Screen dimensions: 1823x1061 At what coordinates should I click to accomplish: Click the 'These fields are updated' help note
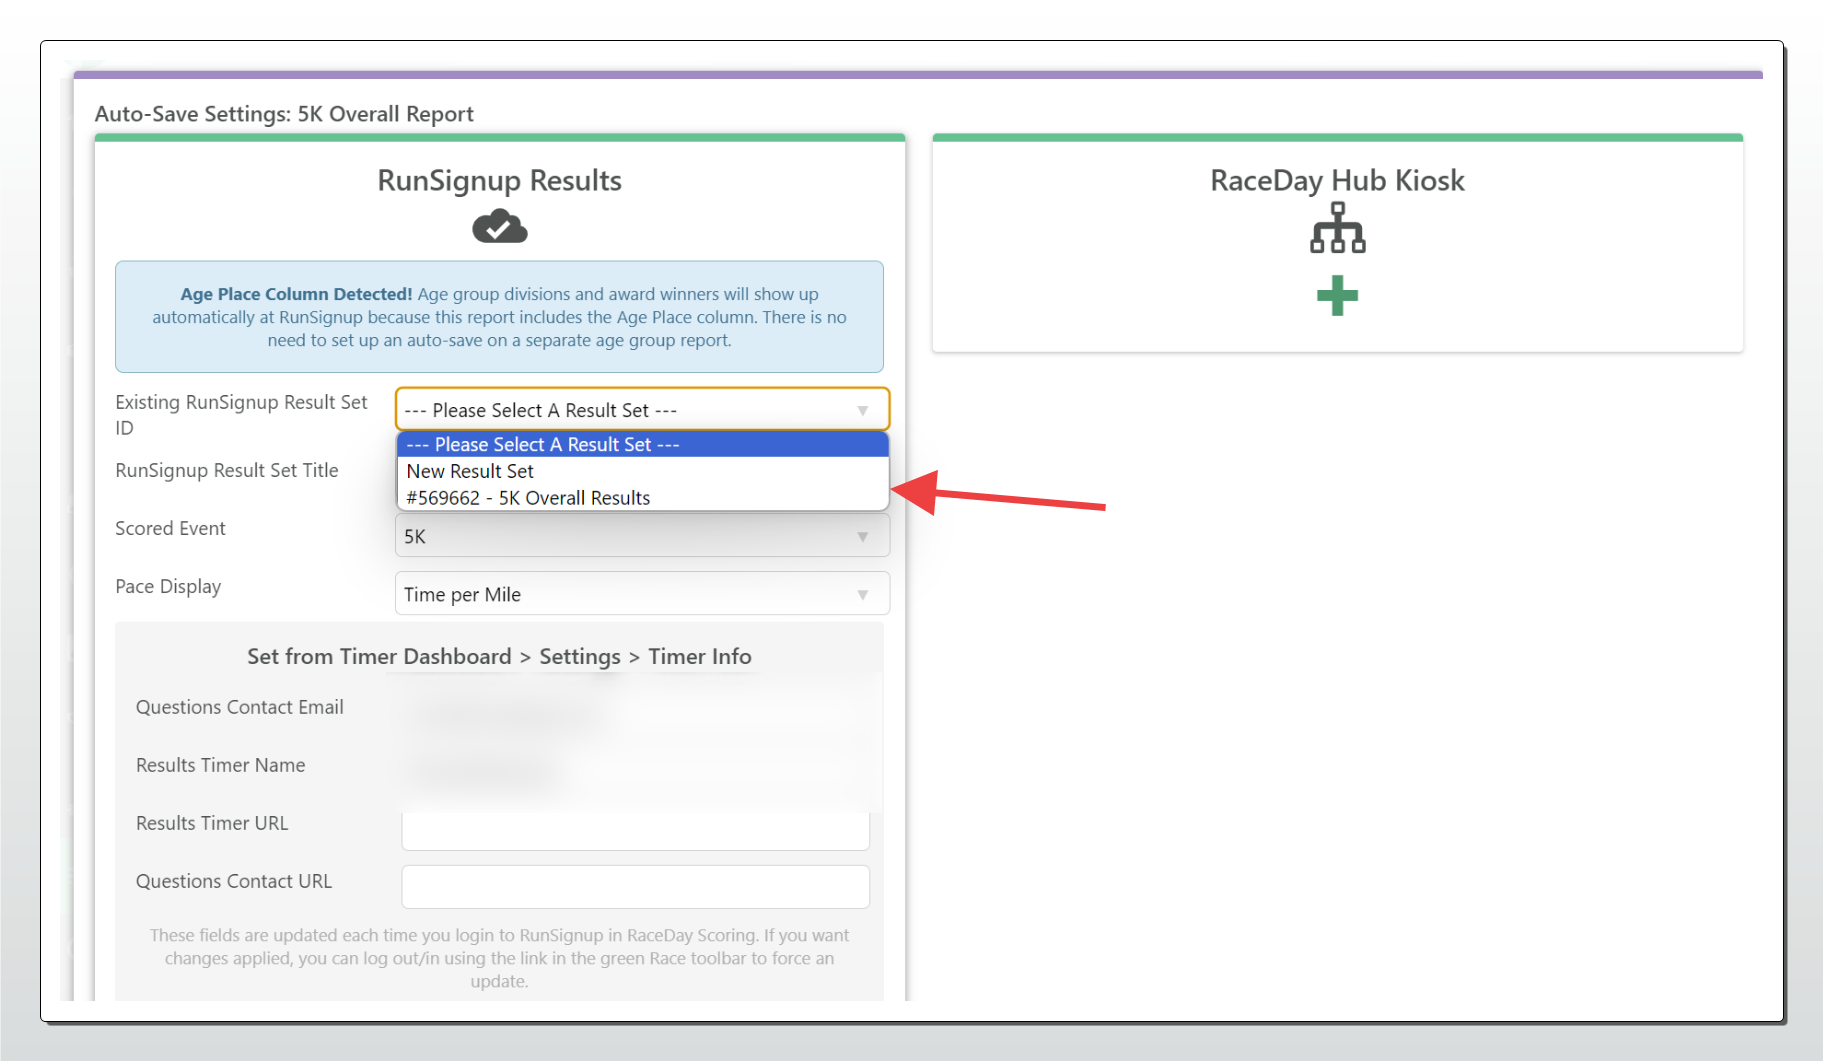pyautogui.click(x=499, y=958)
